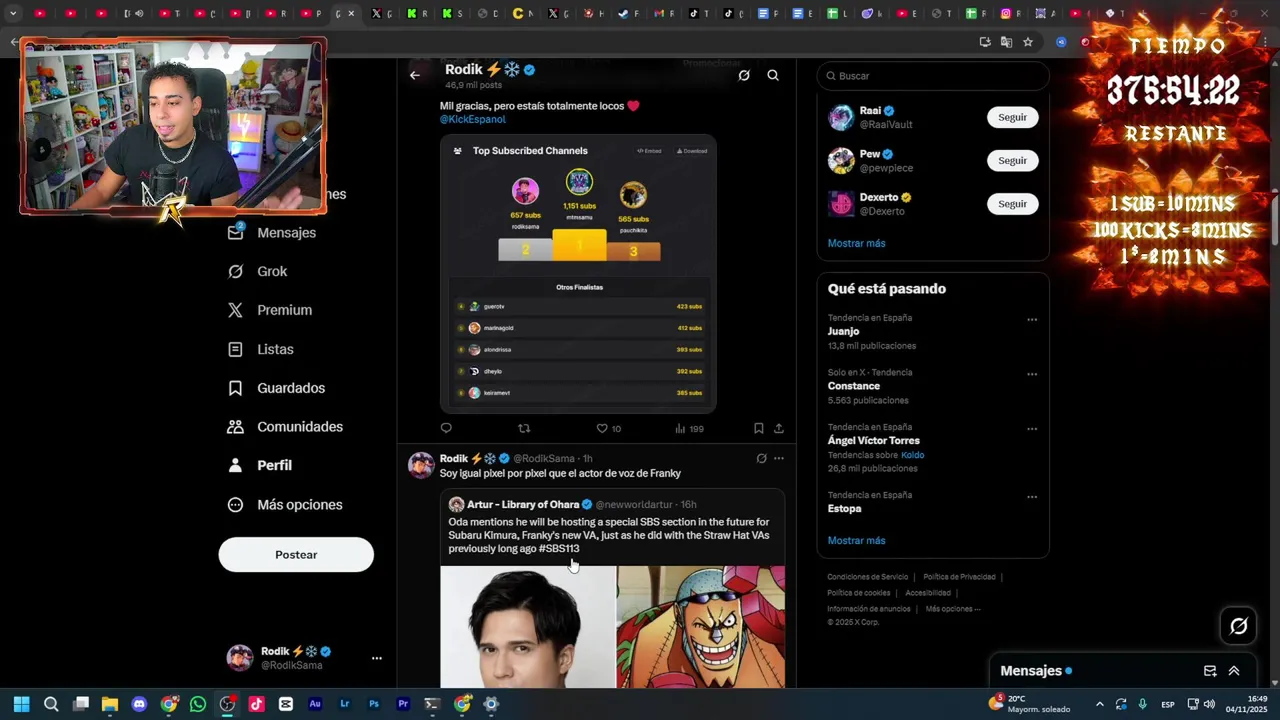The image size is (1280, 720).
Task: Open the floating Grok button at bottom right
Action: (1239, 626)
